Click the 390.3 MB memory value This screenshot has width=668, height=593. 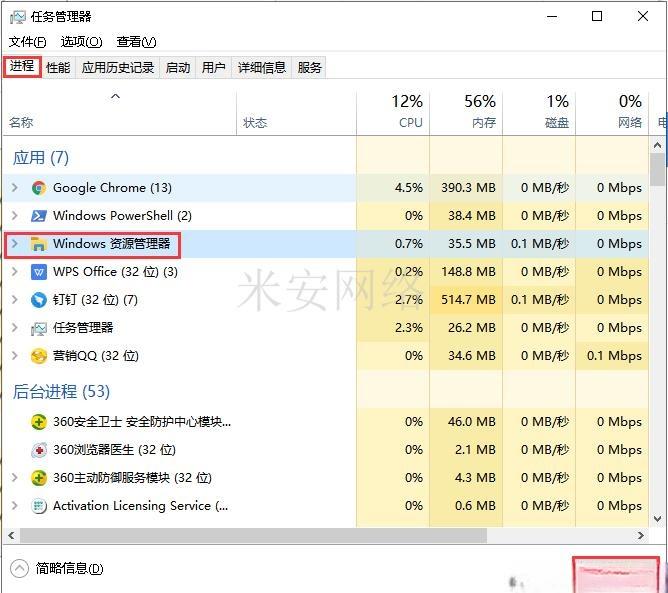468,188
